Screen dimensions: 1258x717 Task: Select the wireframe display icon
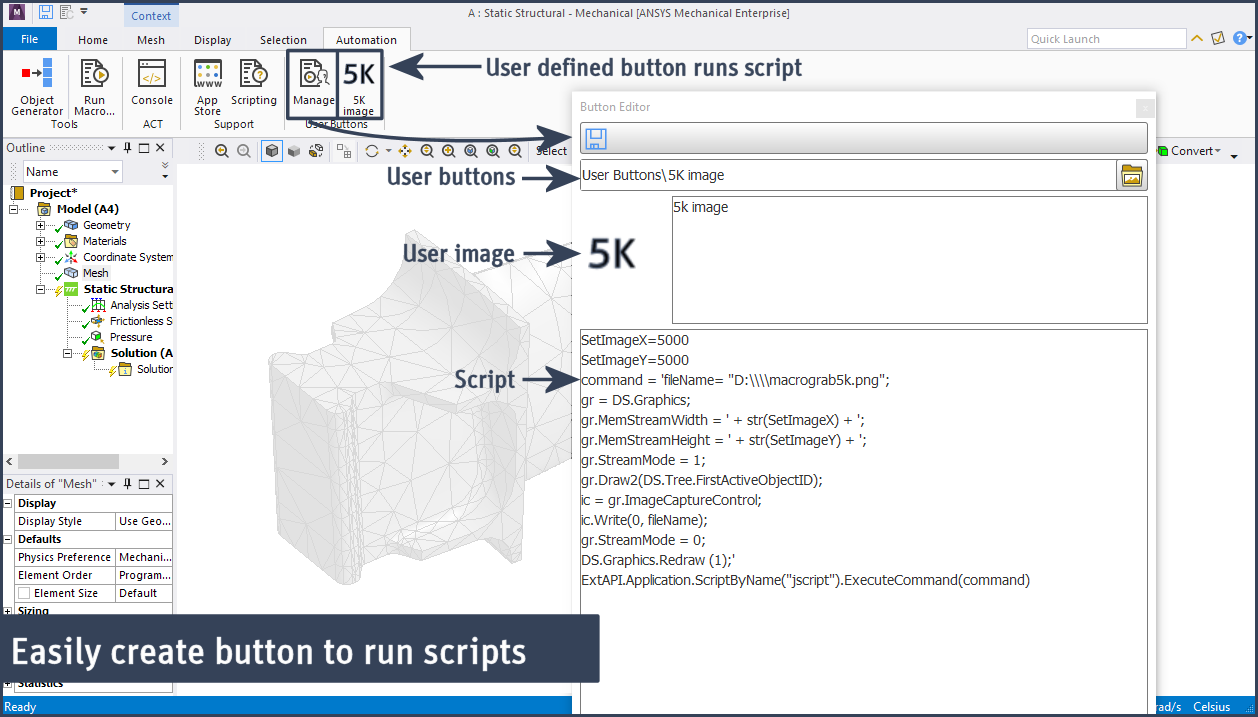pyautogui.click(x=316, y=151)
